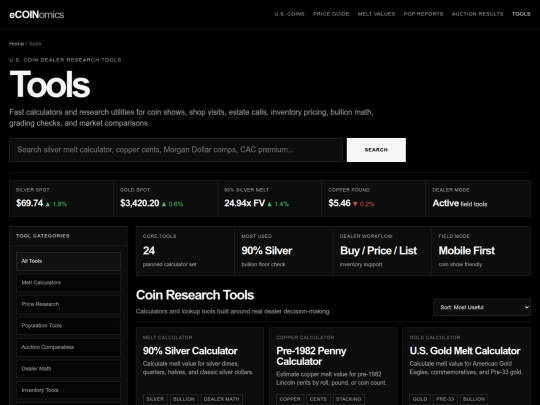Click the red down arrow beside copper 0.2%

click(355, 204)
